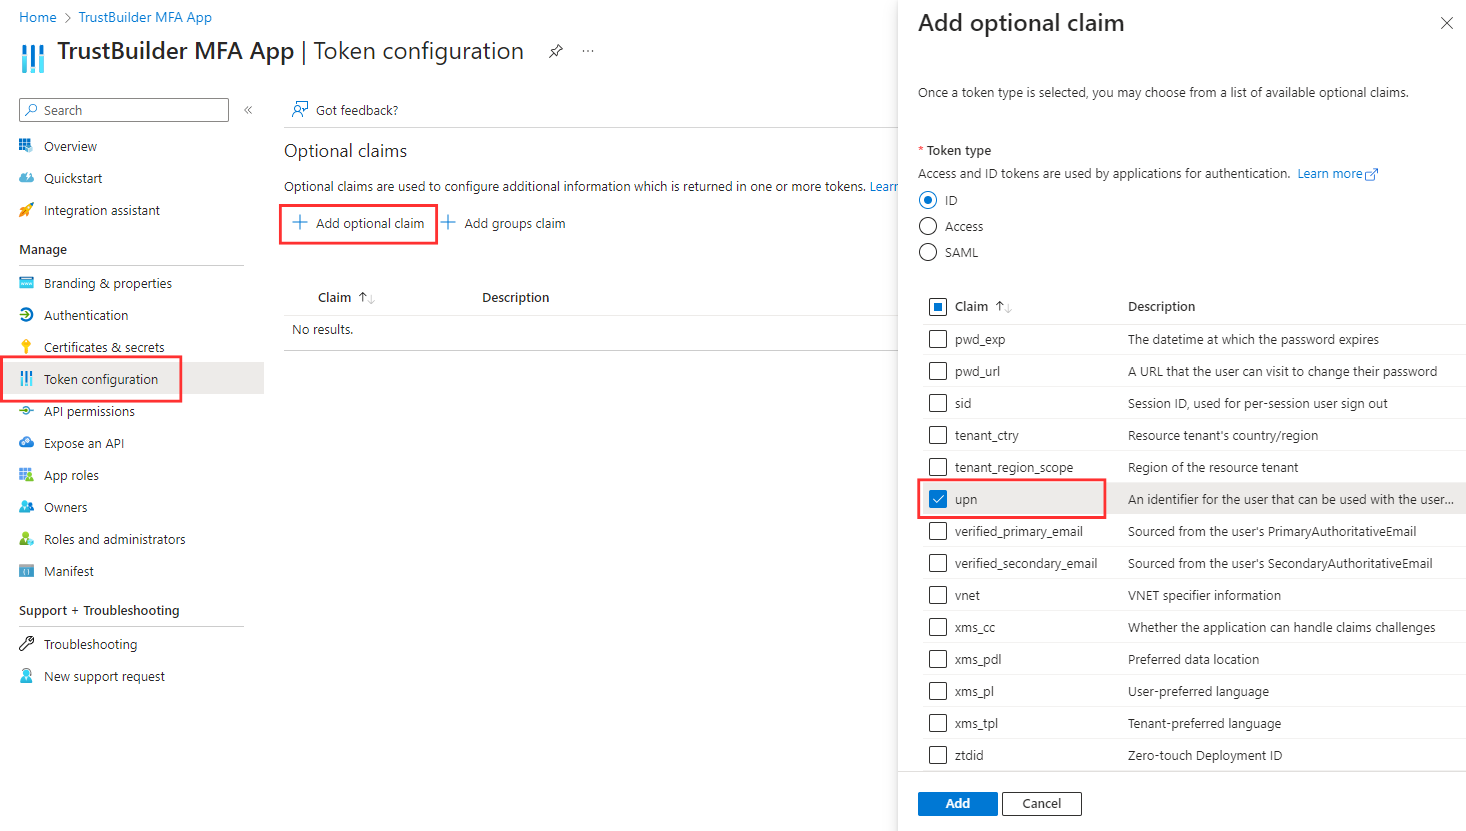
Task: Check the tenant_ctry claim checkbox
Action: pos(938,435)
